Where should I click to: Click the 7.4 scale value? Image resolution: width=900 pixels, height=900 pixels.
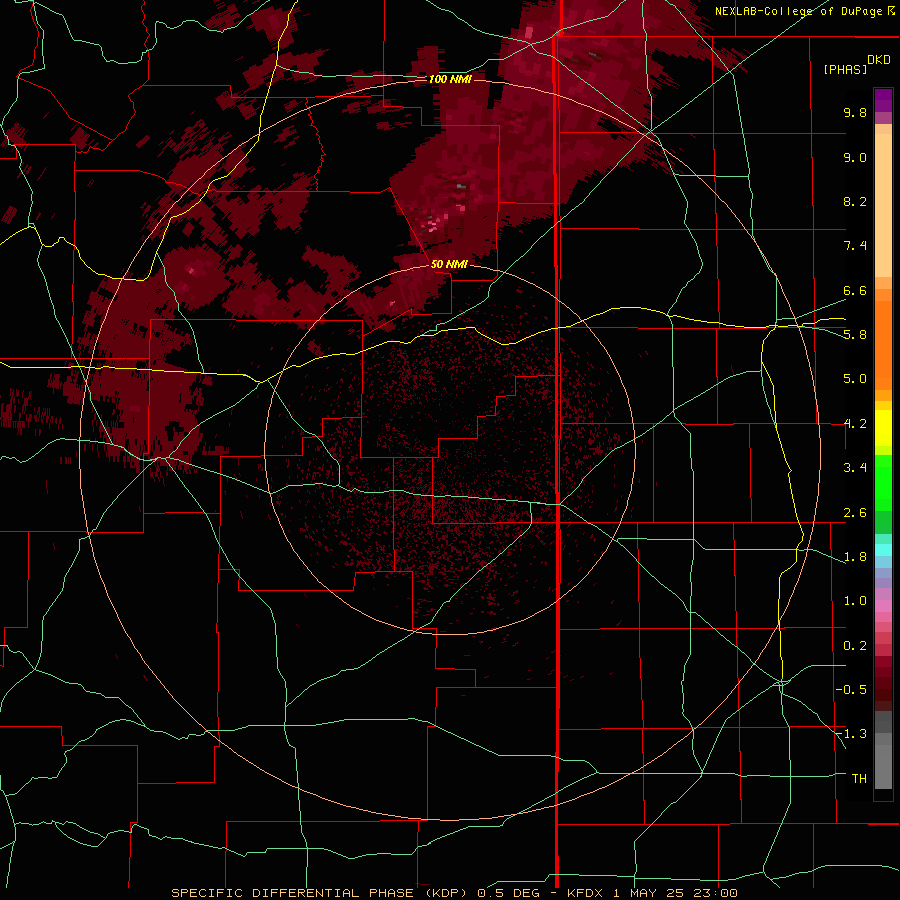855,246
